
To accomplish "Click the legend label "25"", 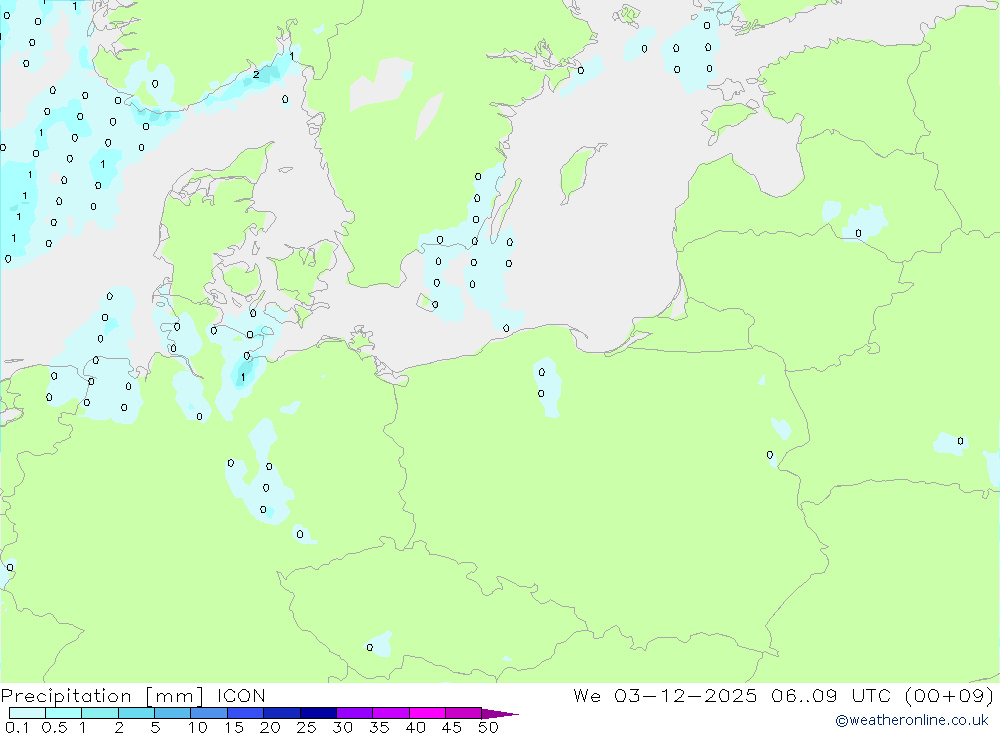I will pyautogui.click(x=307, y=727).
